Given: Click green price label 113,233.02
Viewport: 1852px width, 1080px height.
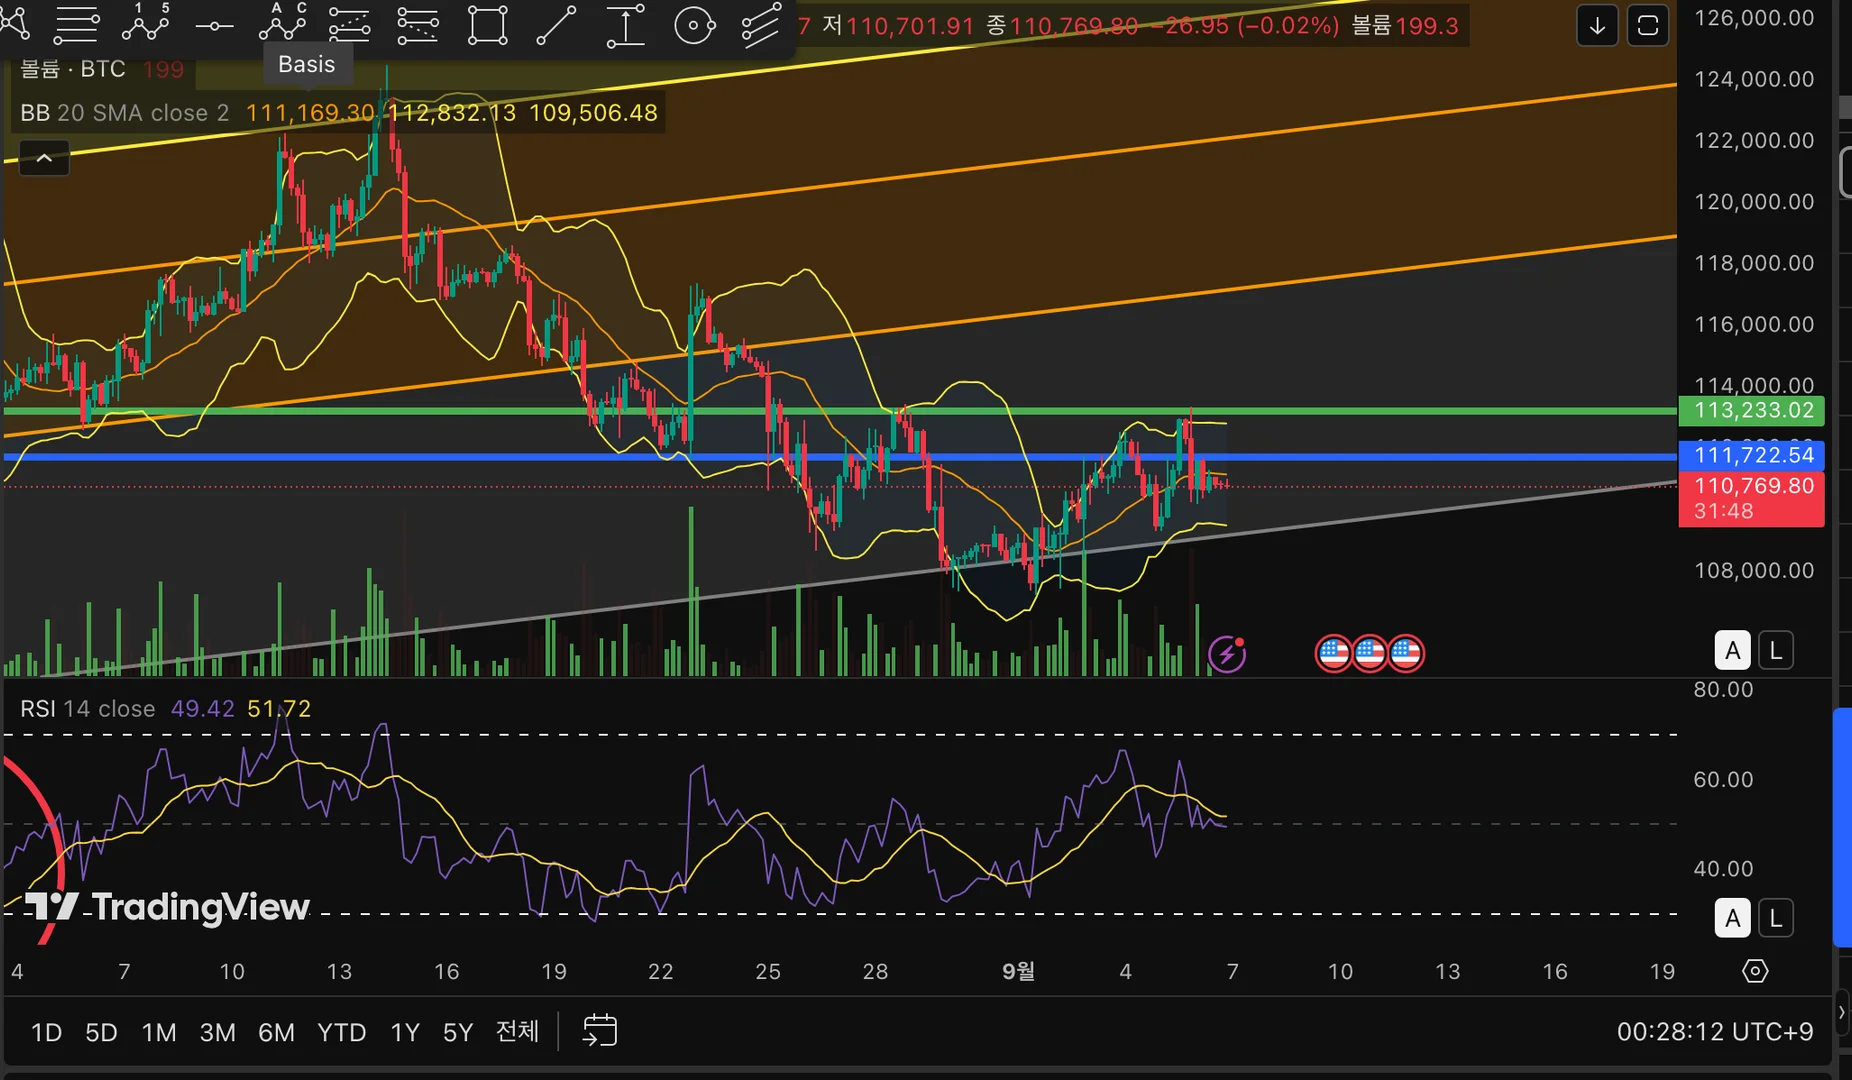Looking at the screenshot, I should tap(1752, 410).
